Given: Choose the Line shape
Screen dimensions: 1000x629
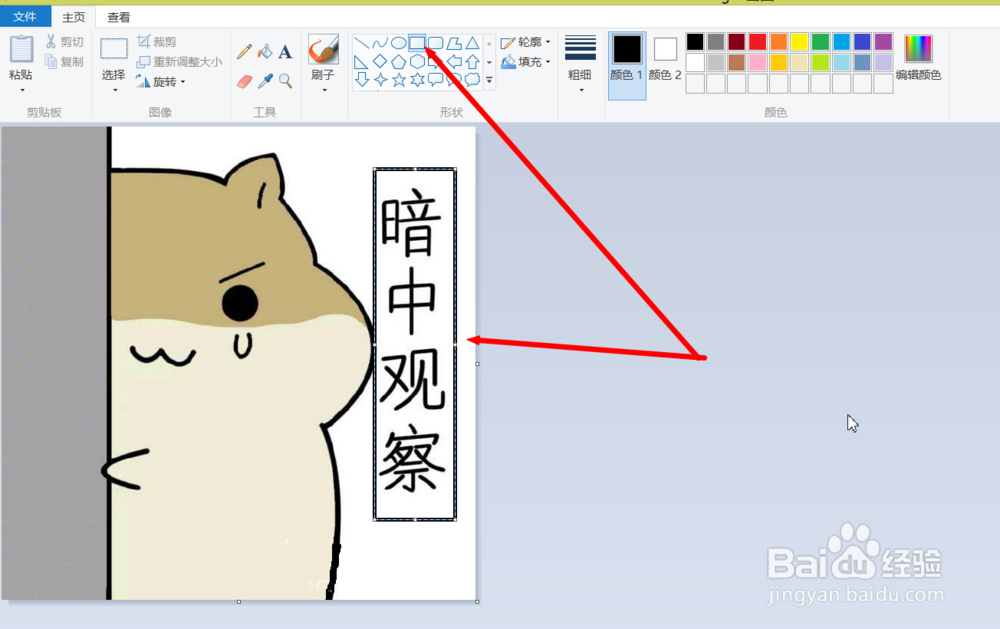Looking at the screenshot, I should coord(362,43).
